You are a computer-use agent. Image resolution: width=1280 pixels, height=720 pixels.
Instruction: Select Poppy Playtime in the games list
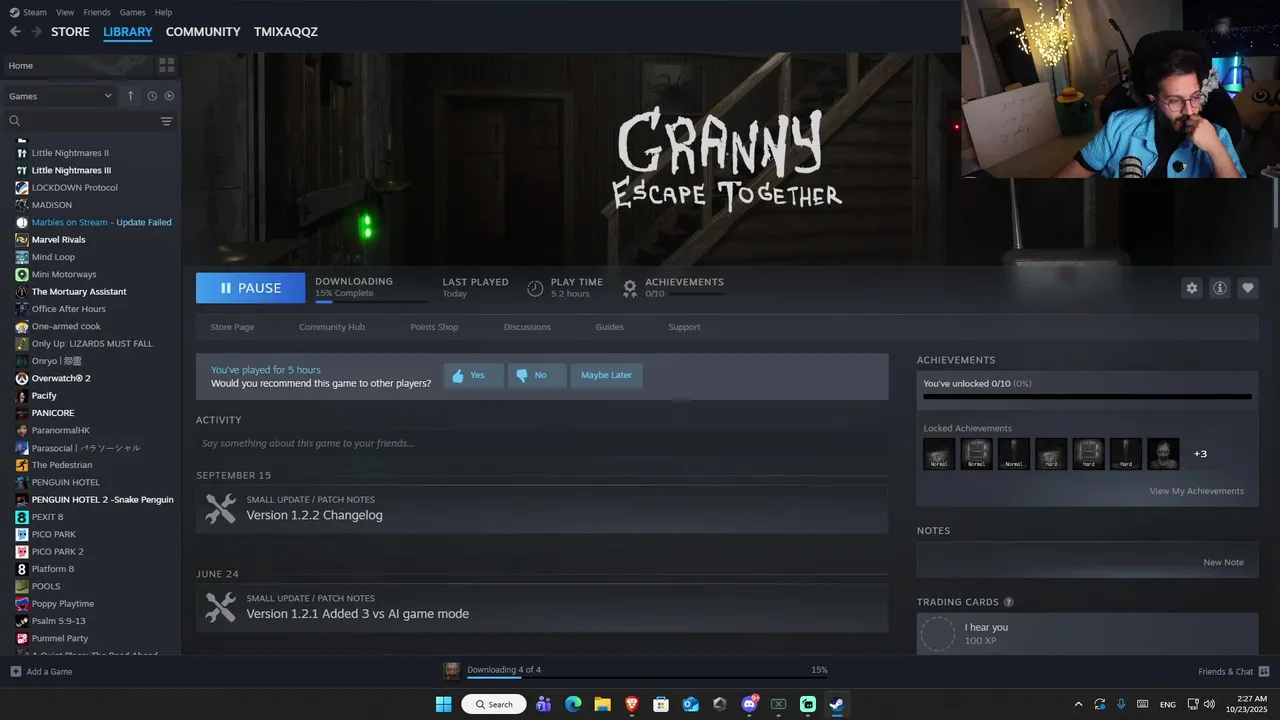63,604
